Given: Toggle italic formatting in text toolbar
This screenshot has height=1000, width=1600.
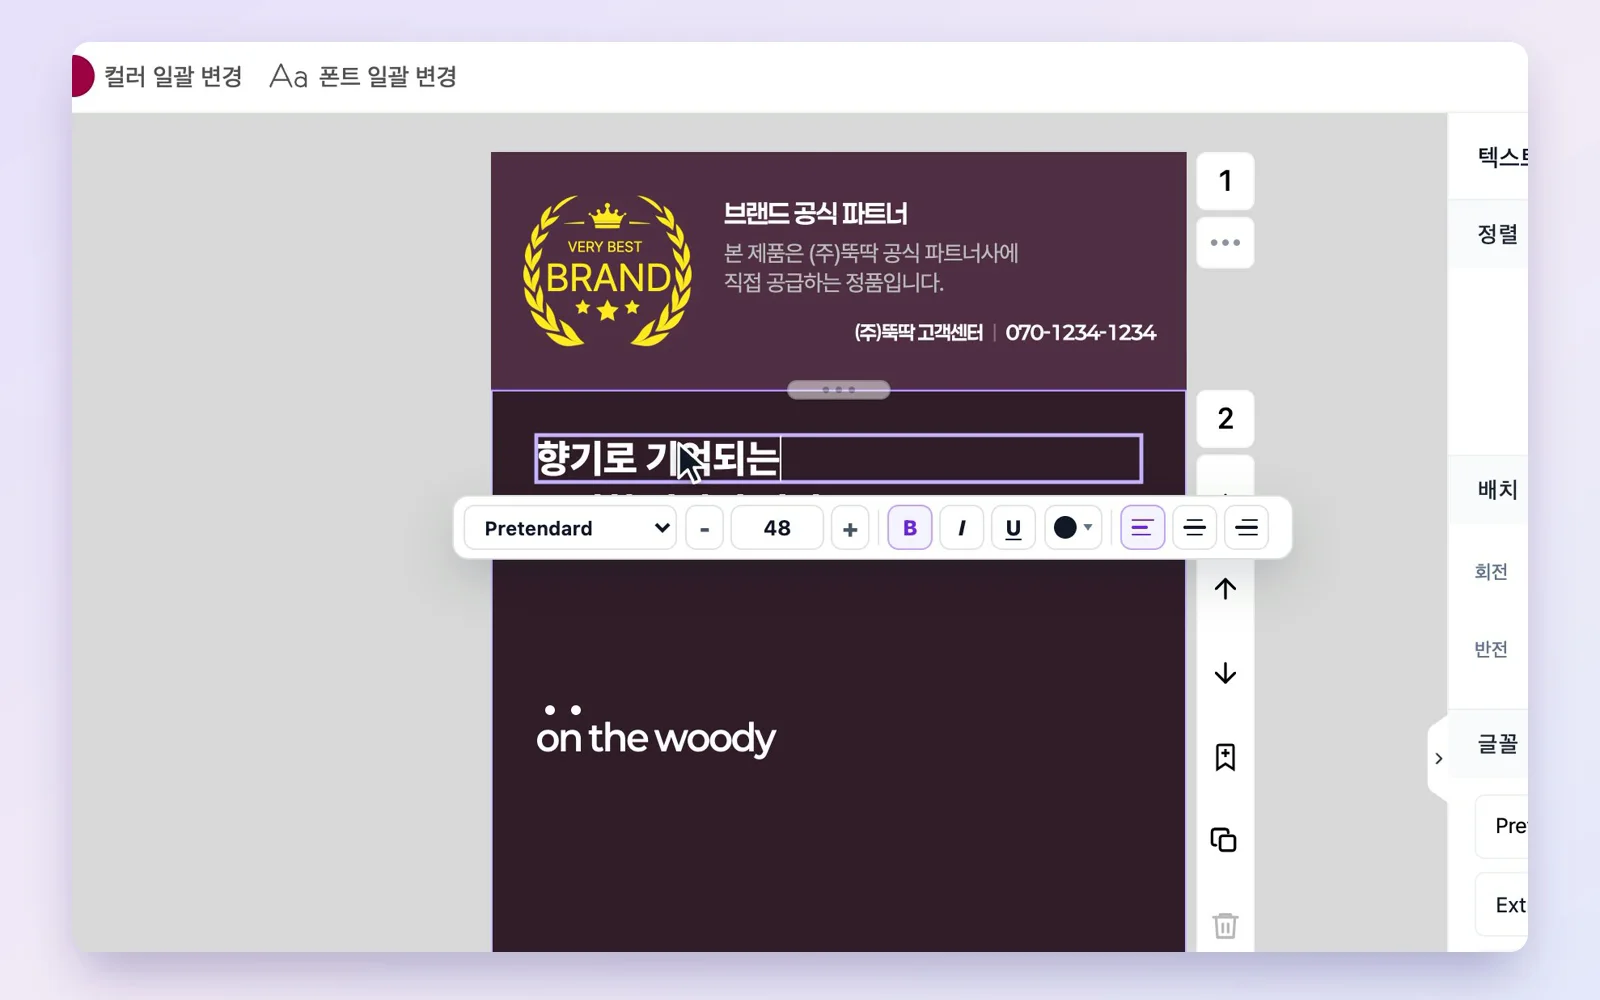Looking at the screenshot, I should pyautogui.click(x=962, y=528).
